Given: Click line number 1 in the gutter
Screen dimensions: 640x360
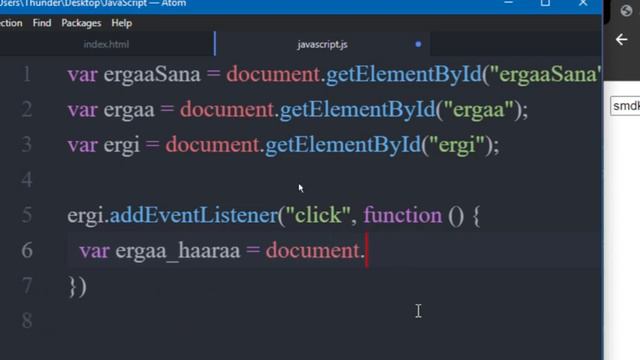Looking at the screenshot, I should [27, 74].
